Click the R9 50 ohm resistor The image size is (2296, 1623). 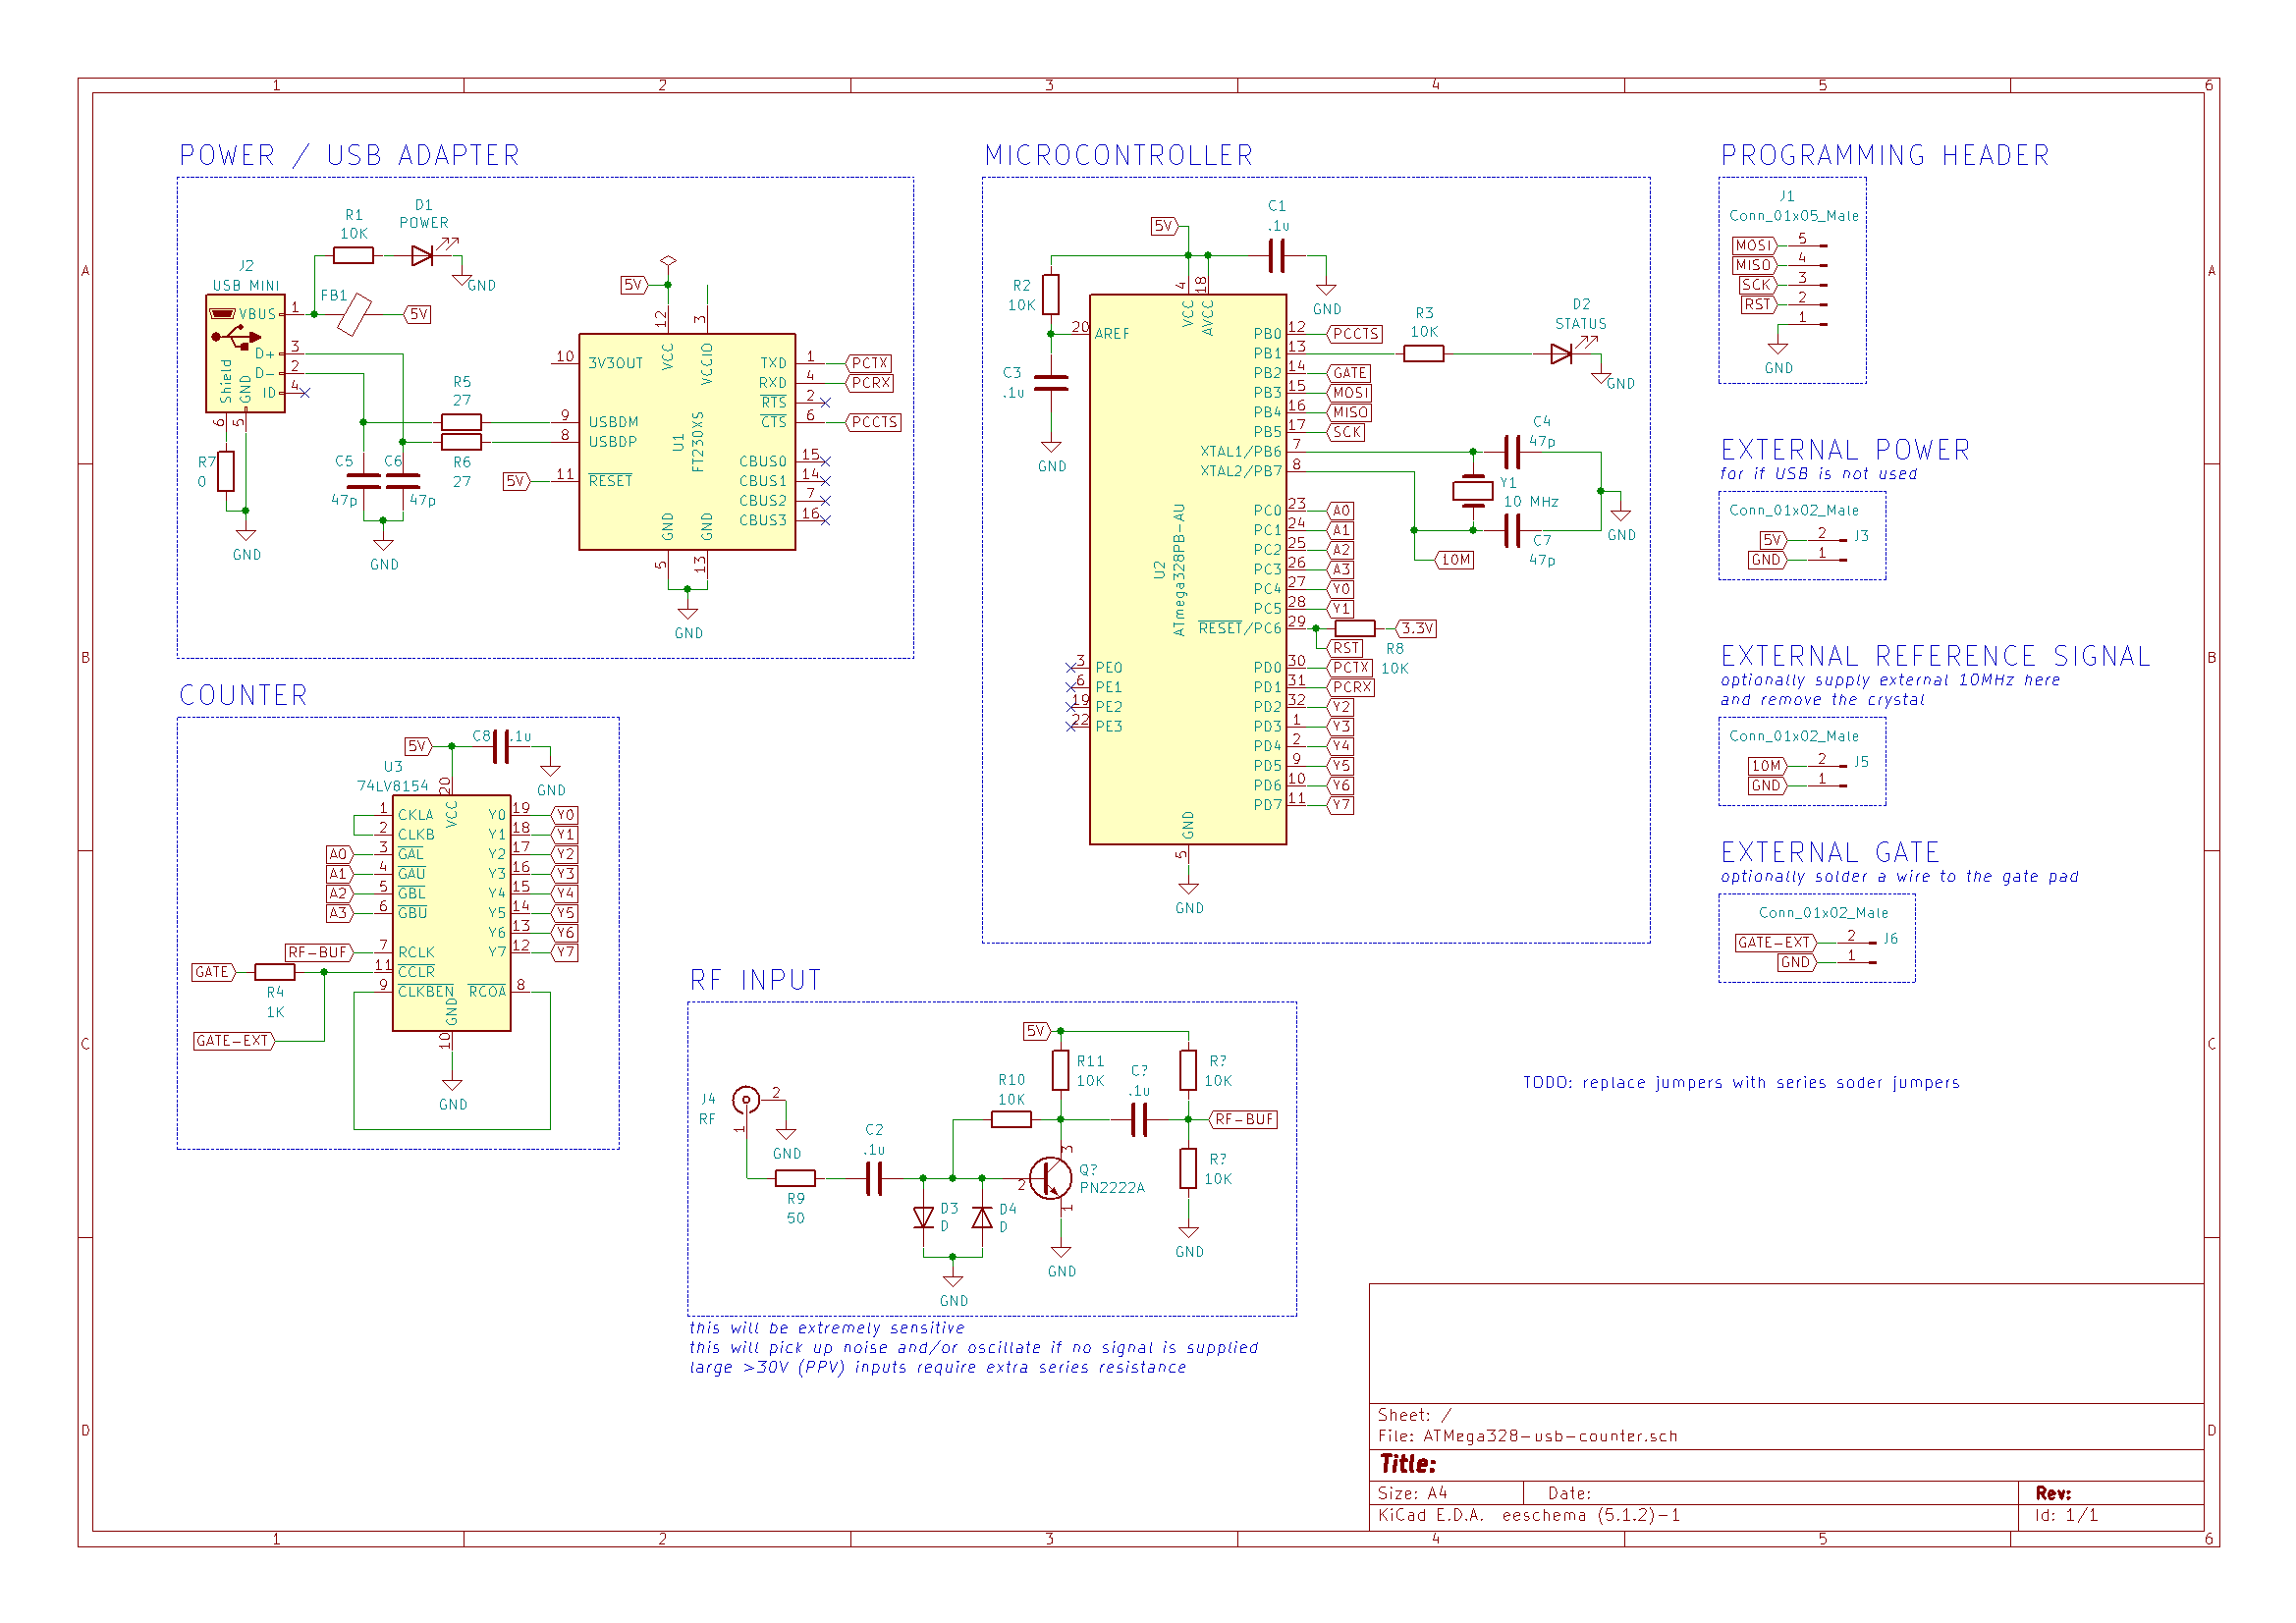(795, 1179)
